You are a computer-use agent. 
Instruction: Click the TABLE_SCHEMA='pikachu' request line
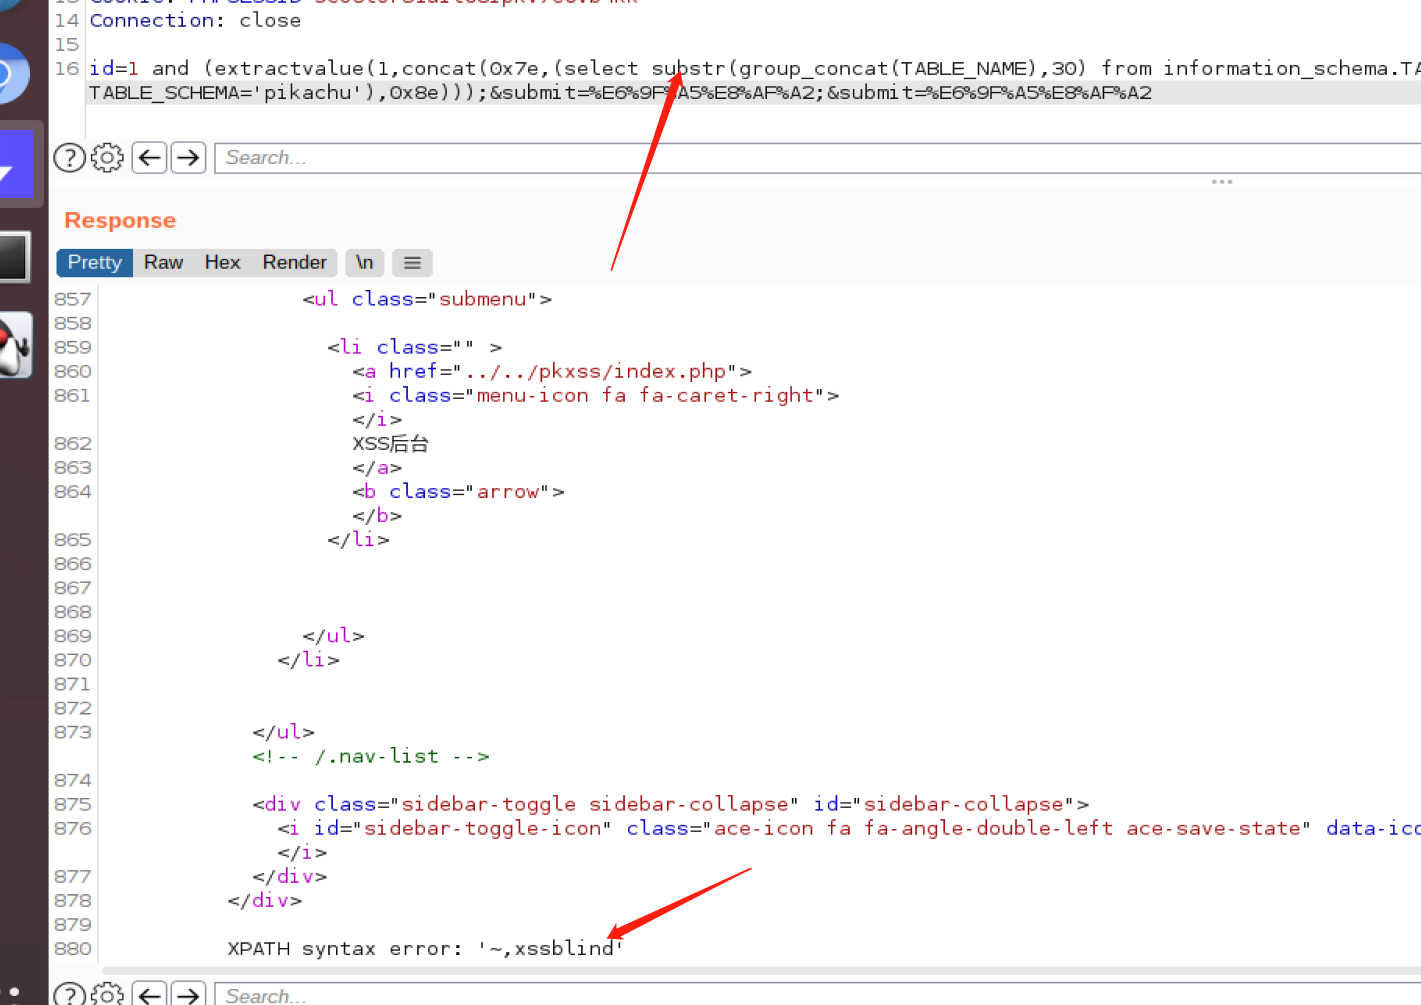(x=620, y=92)
